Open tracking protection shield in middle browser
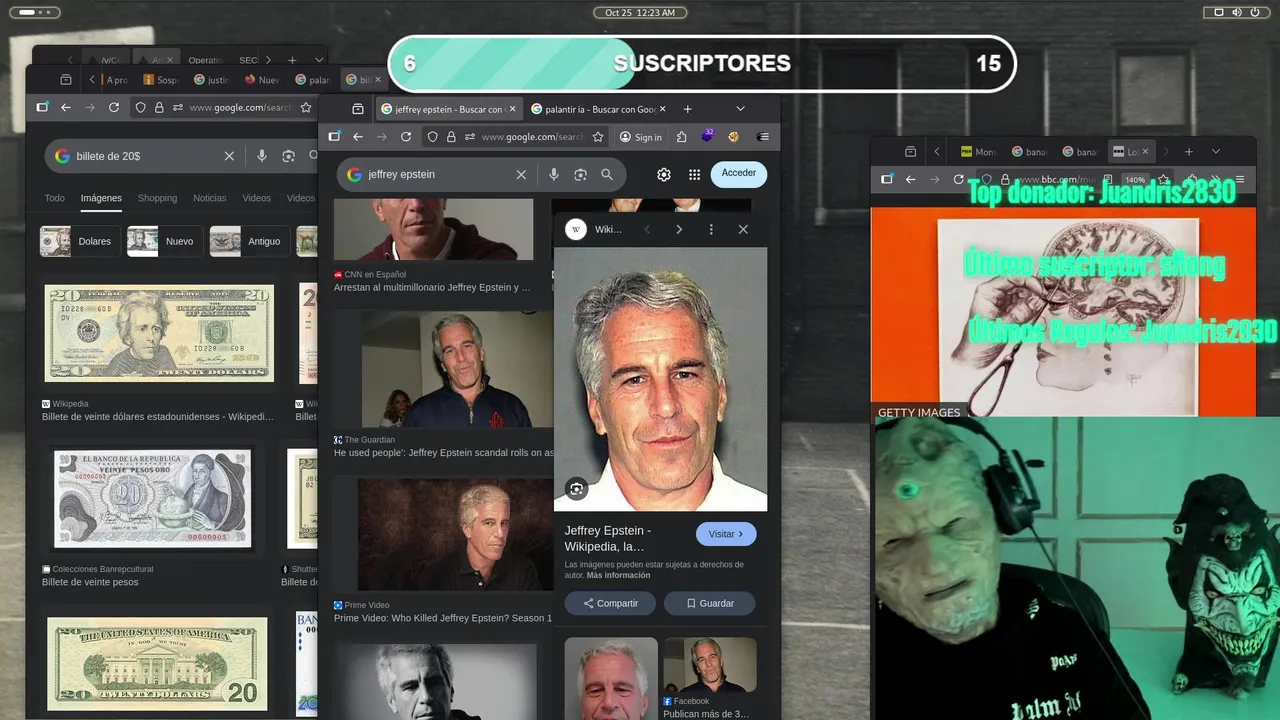The image size is (1280, 720). click(433, 137)
